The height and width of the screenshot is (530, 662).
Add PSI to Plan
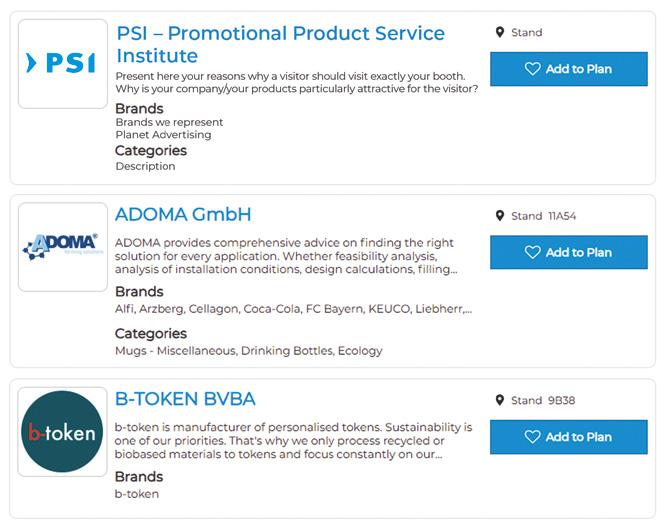[x=568, y=69]
